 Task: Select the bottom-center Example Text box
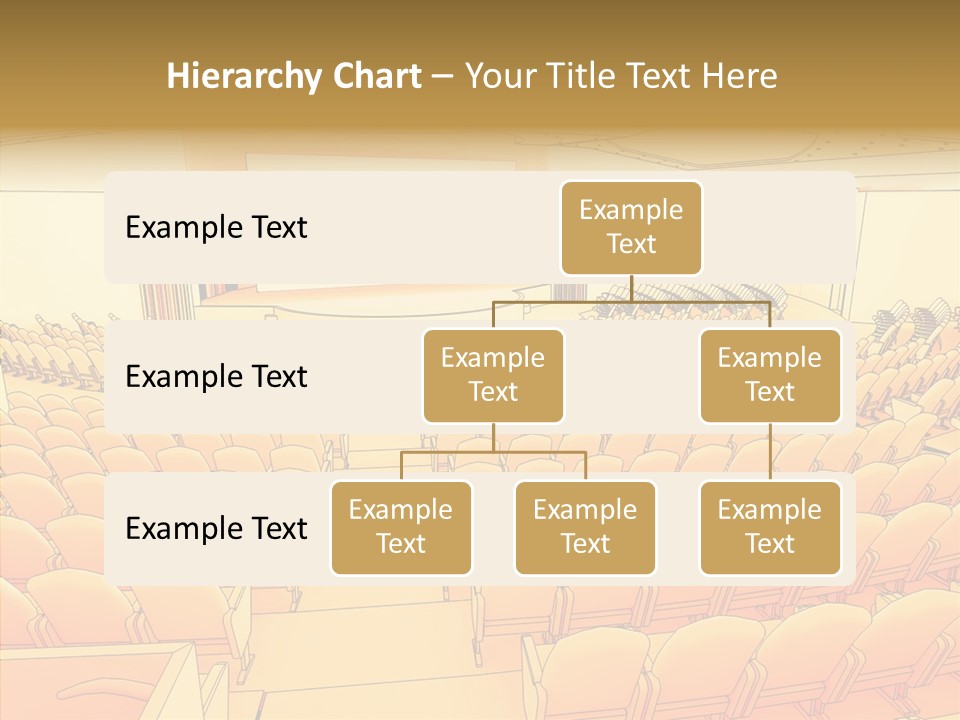(x=585, y=528)
